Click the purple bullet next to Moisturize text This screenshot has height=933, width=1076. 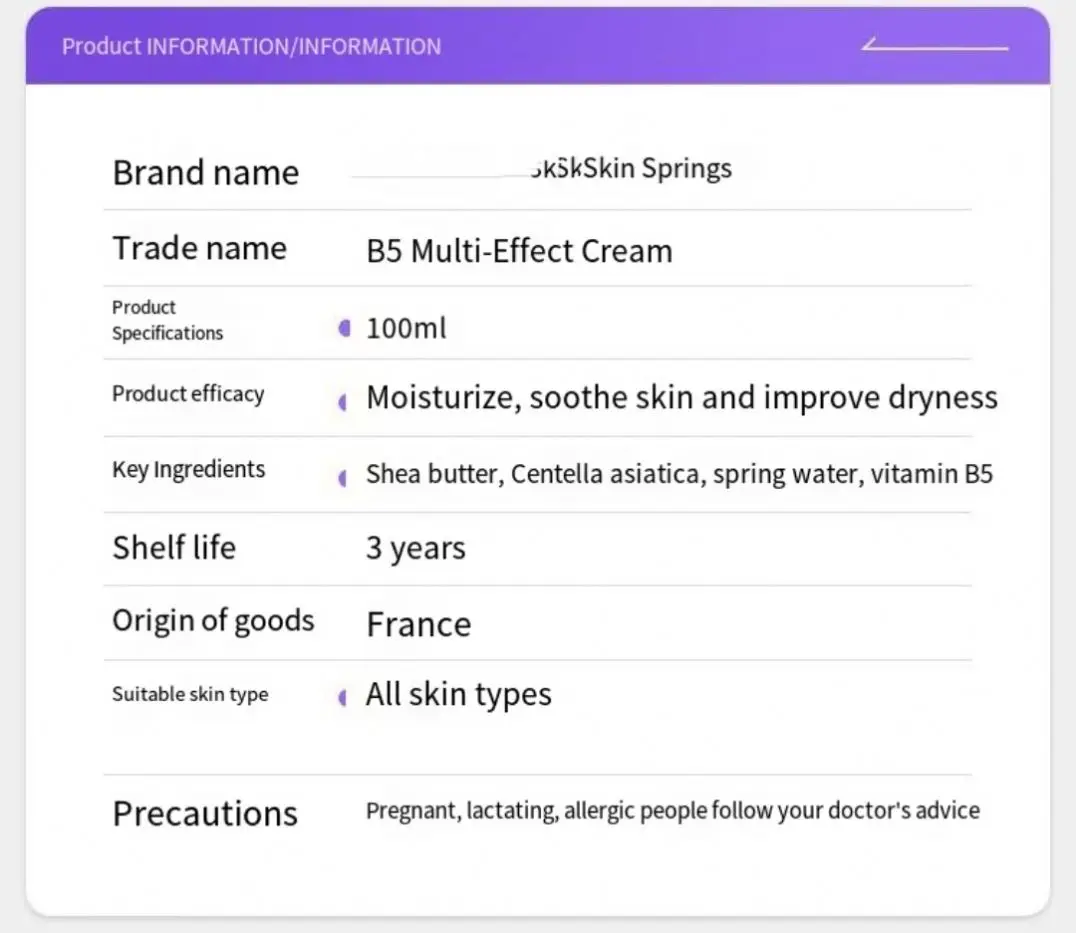click(343, 402)
